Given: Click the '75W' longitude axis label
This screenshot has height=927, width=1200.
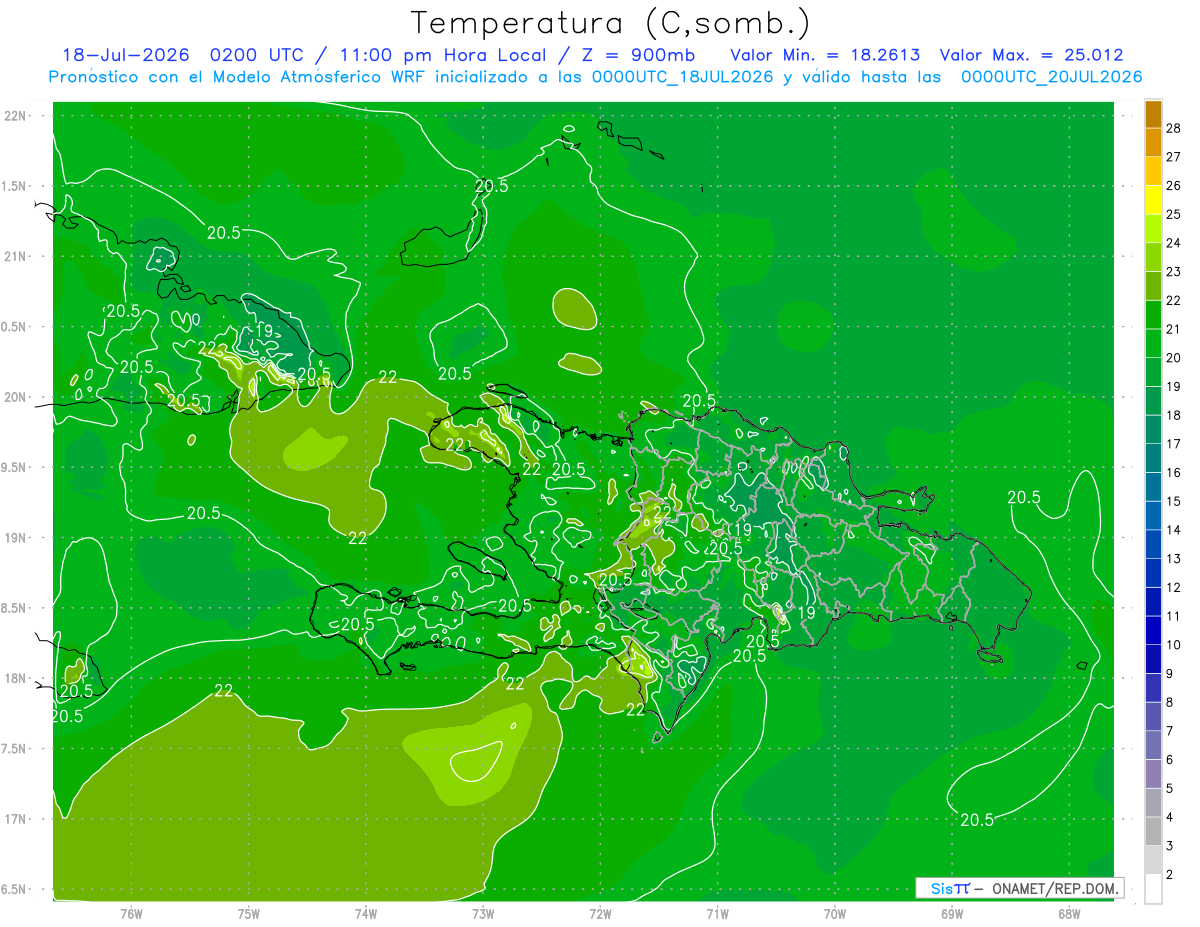Looking at the screenshot, I should point(249,914).
